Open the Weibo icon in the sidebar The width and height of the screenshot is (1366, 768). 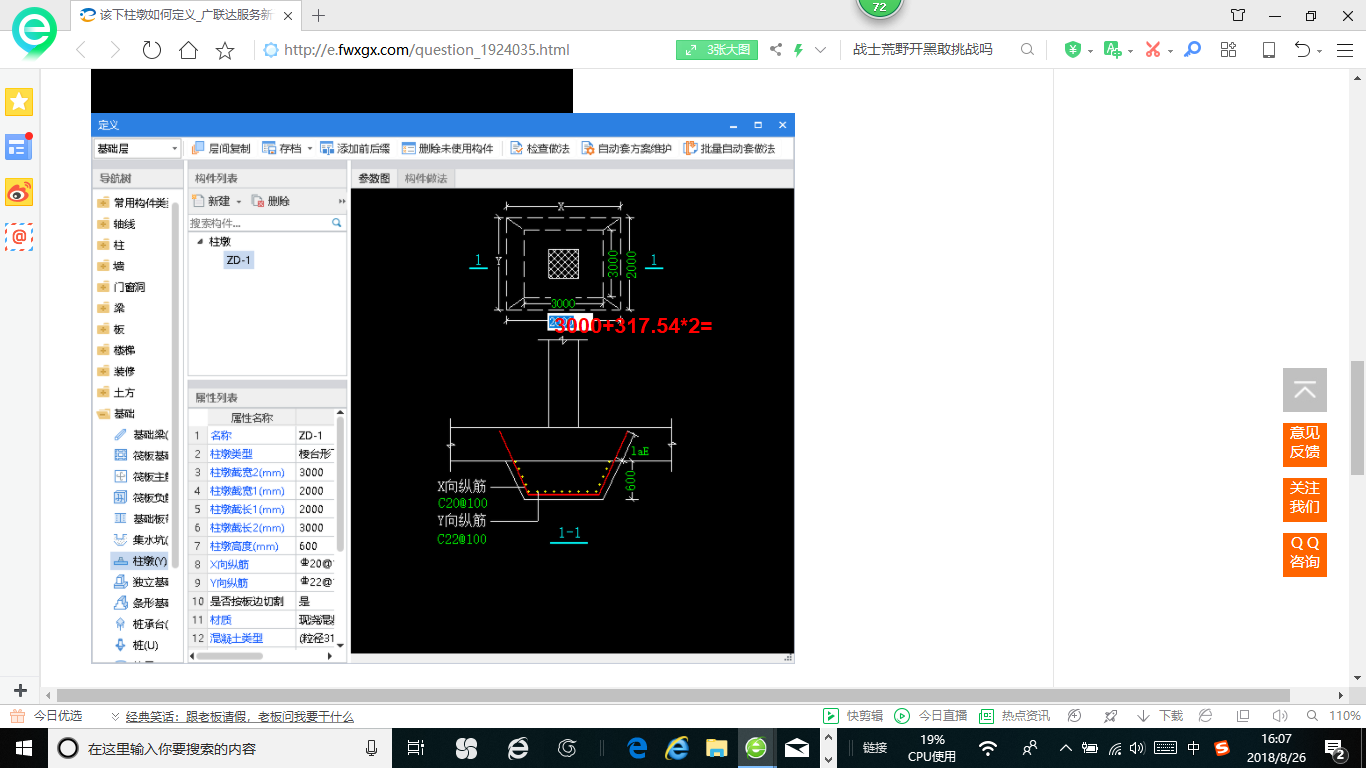(19, 193)
